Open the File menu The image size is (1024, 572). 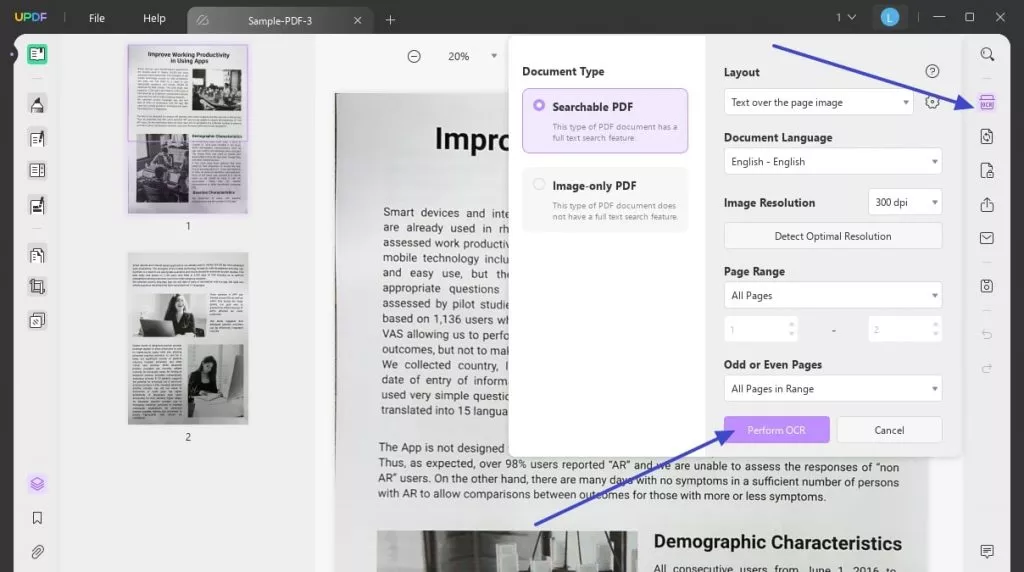(x=97, y=18)
